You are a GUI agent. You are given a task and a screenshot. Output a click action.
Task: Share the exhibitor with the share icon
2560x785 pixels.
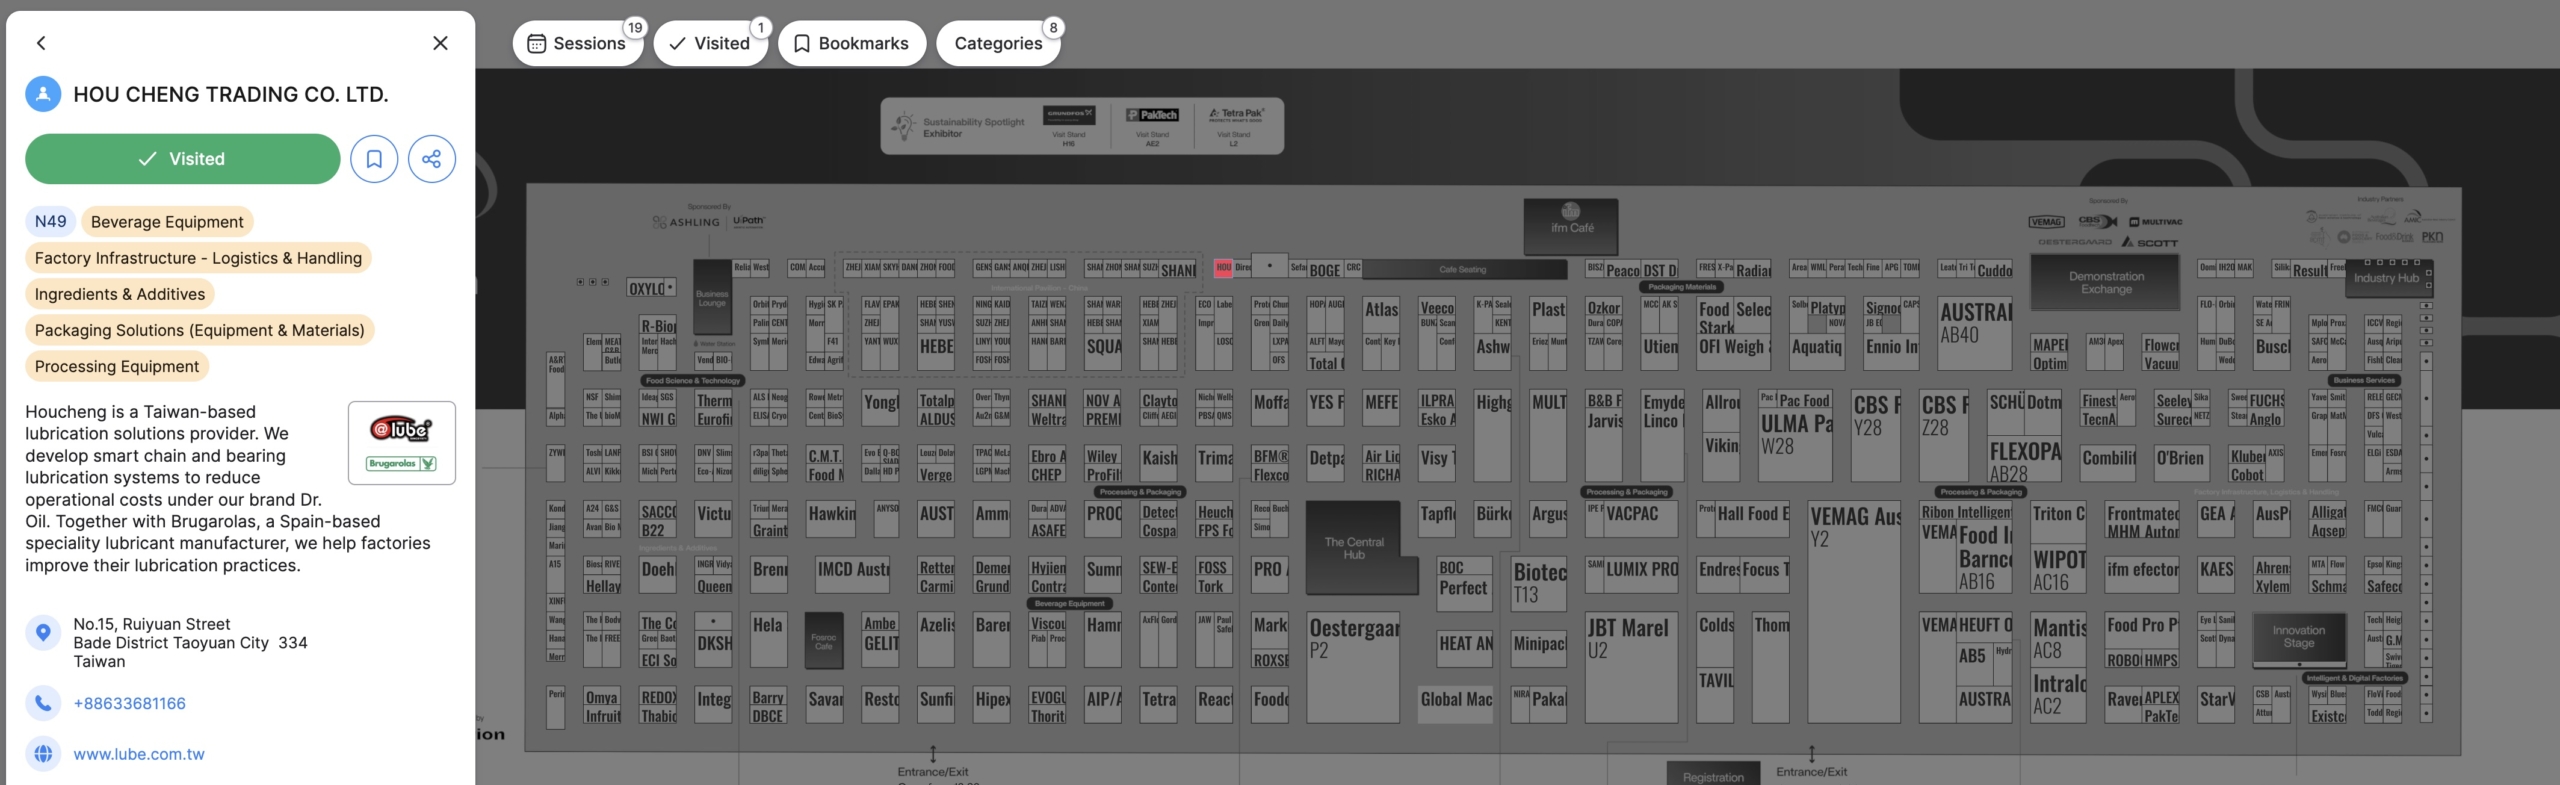click(x=432, y=159)
